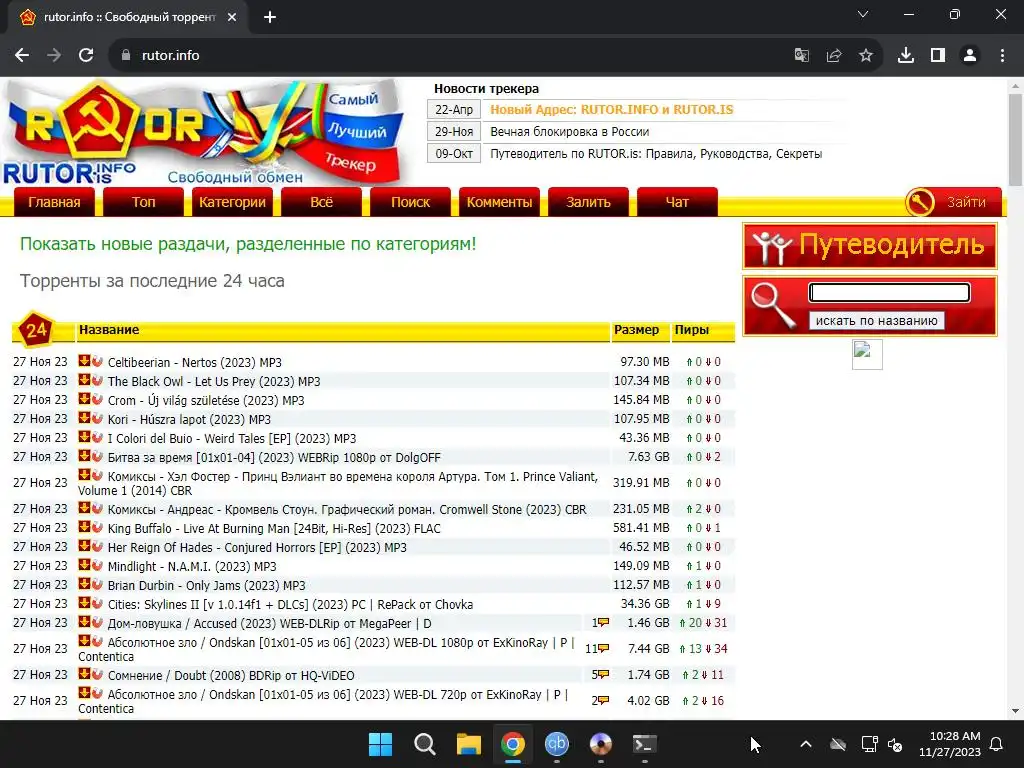Download torrent file for Kori - Húszra lapot

tap(84, 417)
